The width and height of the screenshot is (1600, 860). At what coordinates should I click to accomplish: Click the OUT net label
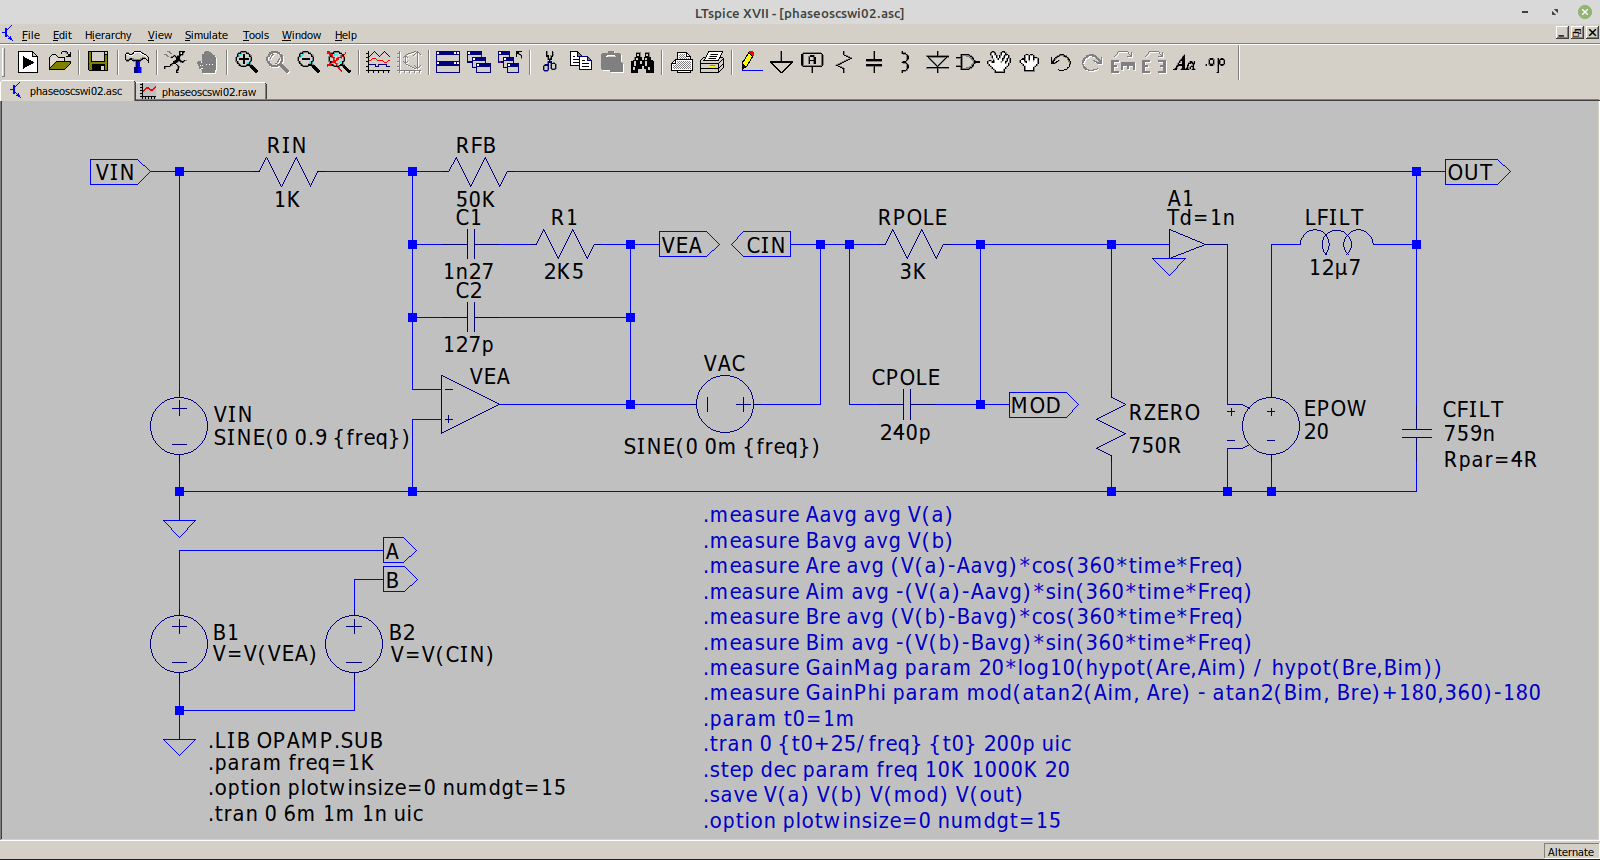point(1477,172)
